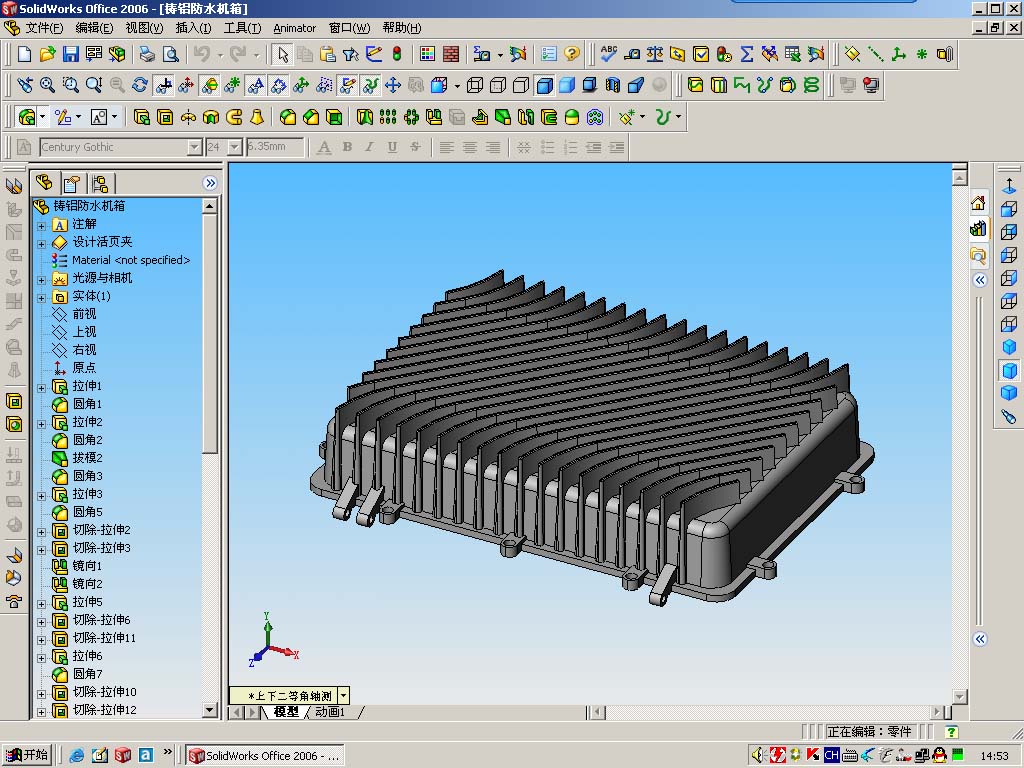The image size is (1024, 768).
Task: Click the Revolved Boss feature icon
Action: [x=188, y=117]
